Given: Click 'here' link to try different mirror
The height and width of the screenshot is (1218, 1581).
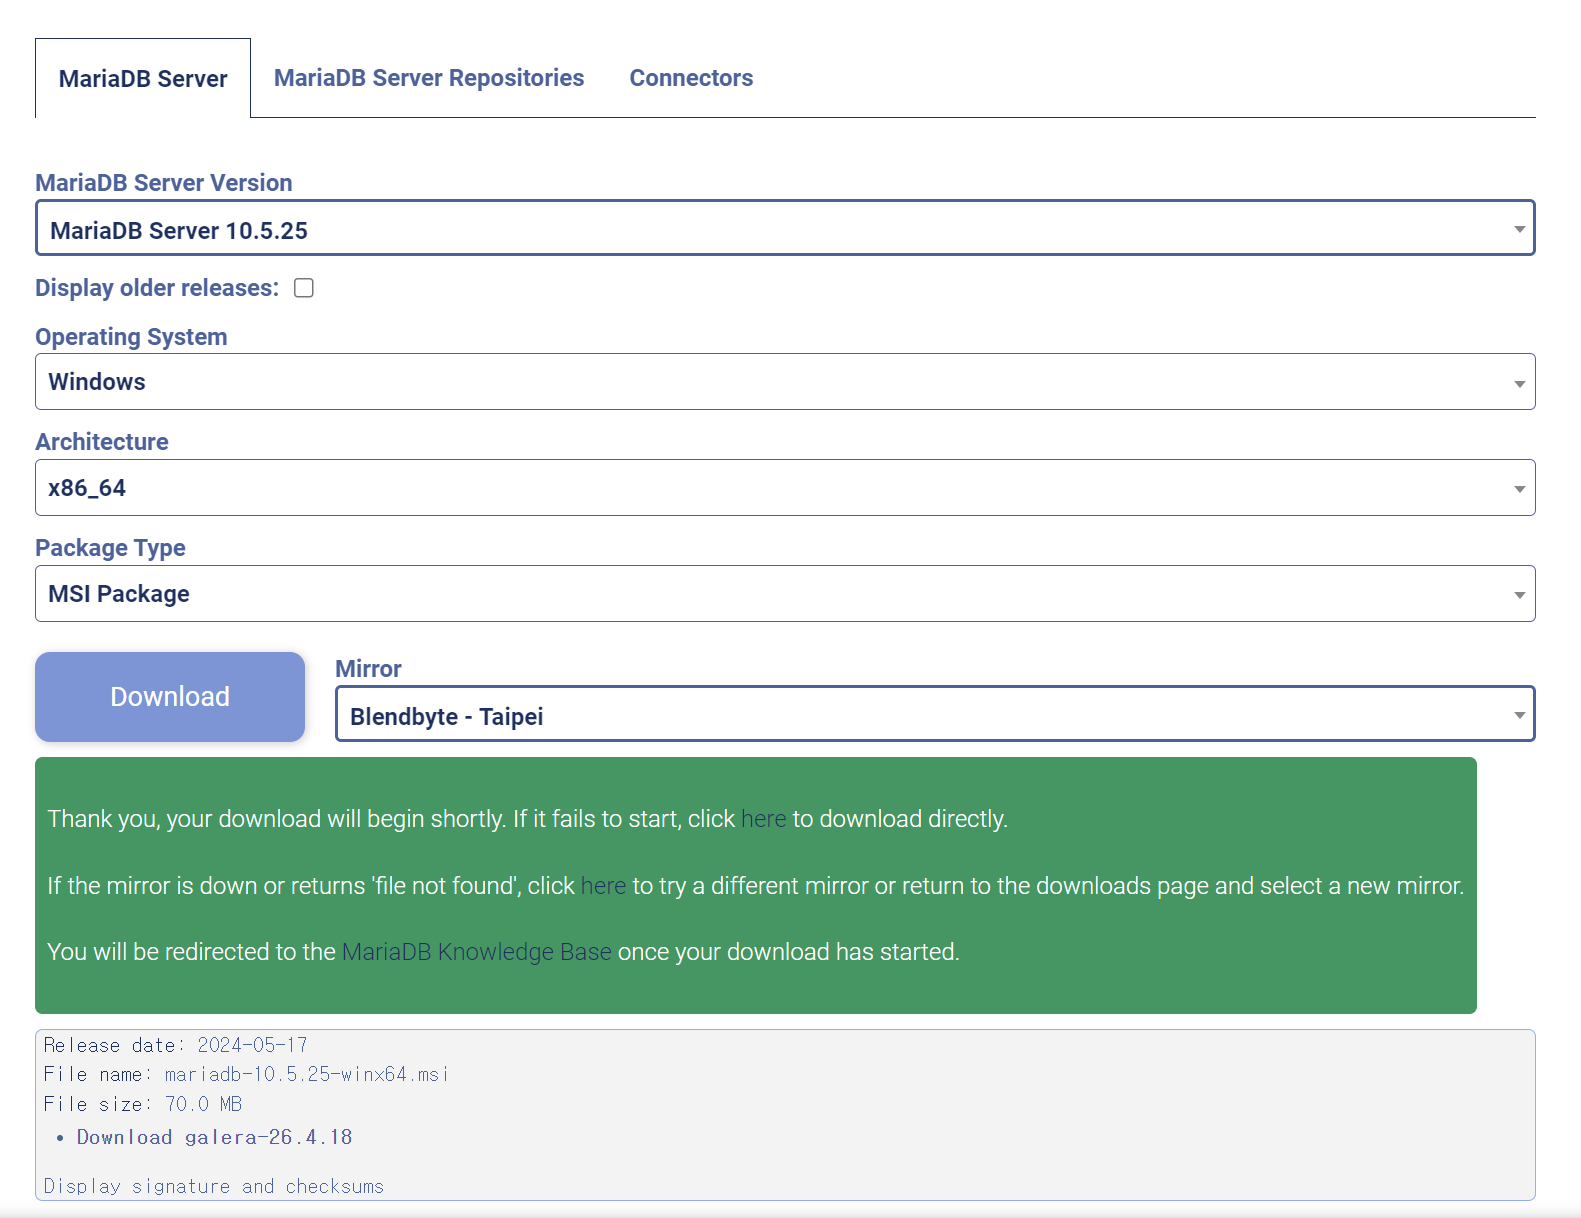Looking at the screenshot, I should pyautogui.click(x=603, y=886).
